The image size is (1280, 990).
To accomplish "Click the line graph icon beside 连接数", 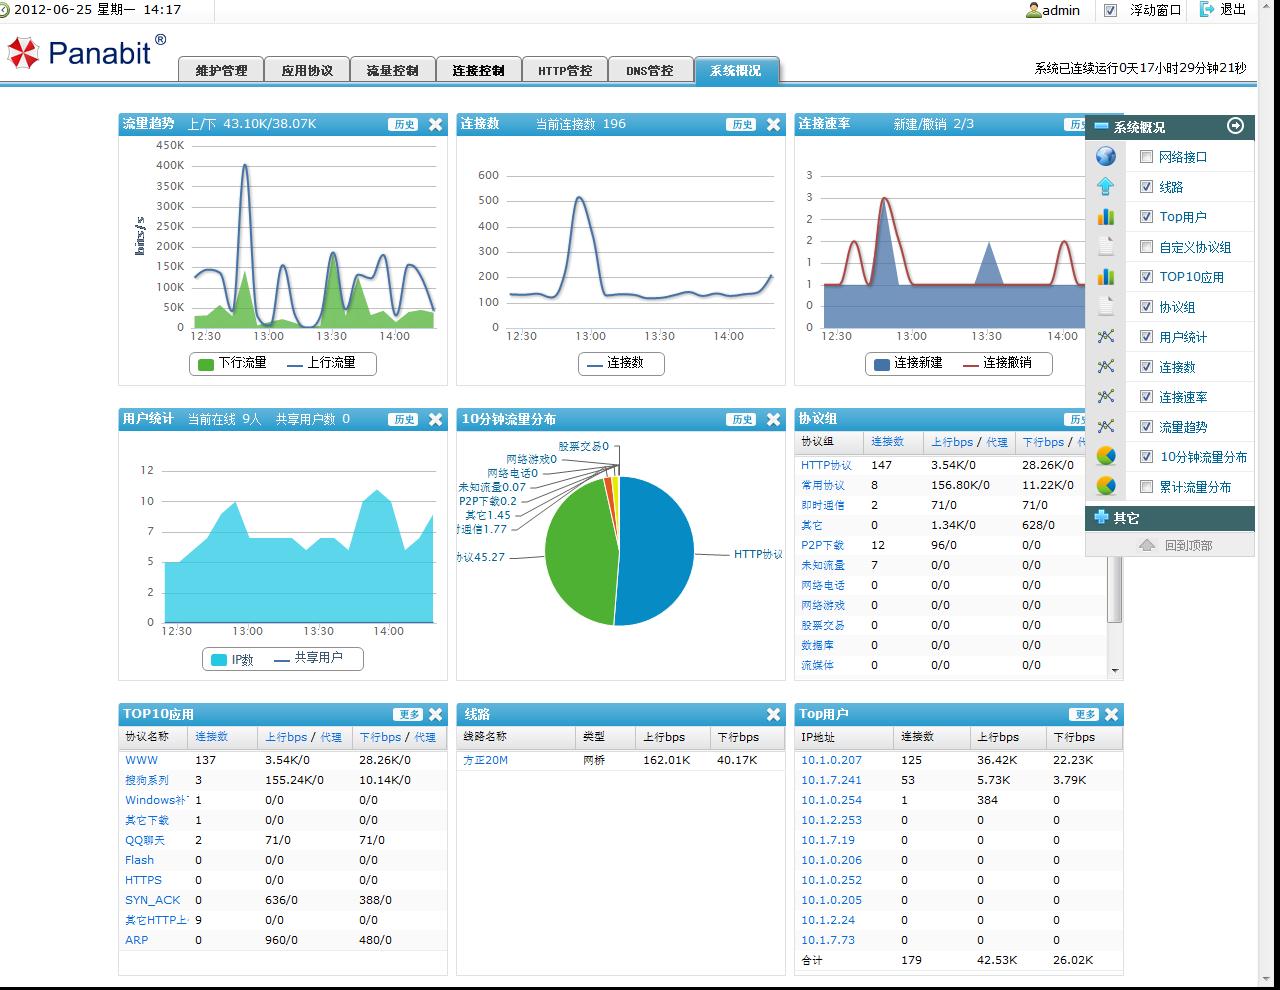I will [1106, 366].
